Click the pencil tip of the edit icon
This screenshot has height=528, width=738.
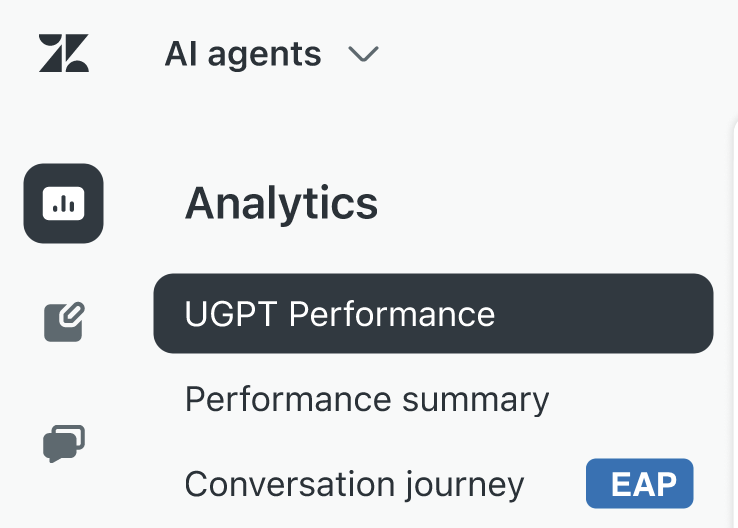(72, 313)
